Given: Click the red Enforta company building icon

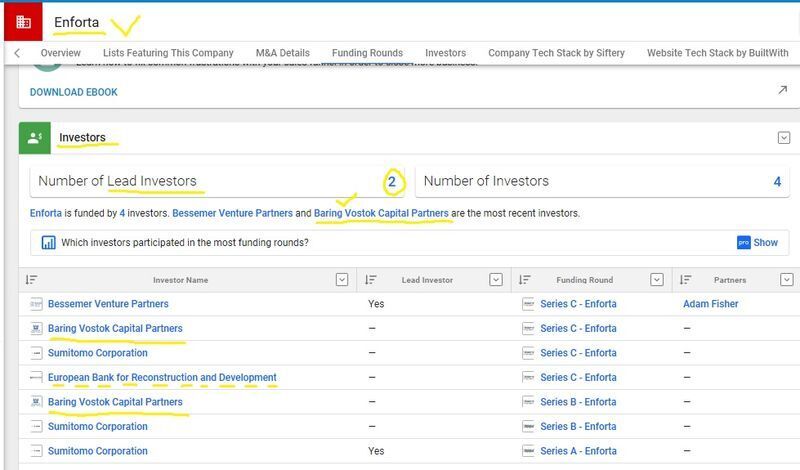Looking at the screenshot, I should (23, 22).
